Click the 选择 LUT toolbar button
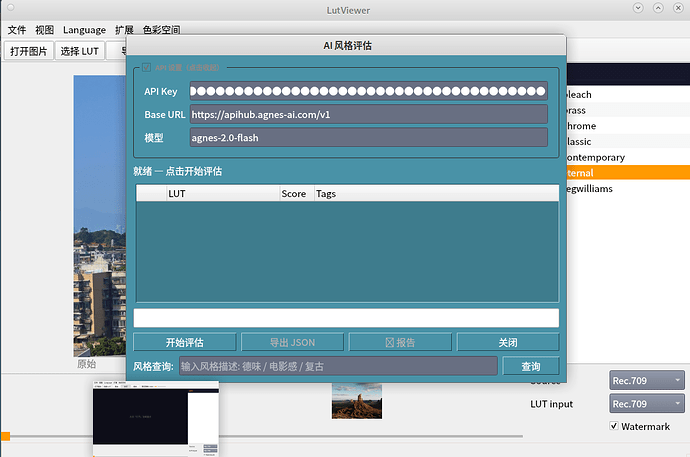Viewport: 690px width, 457px height. point(80,51)
